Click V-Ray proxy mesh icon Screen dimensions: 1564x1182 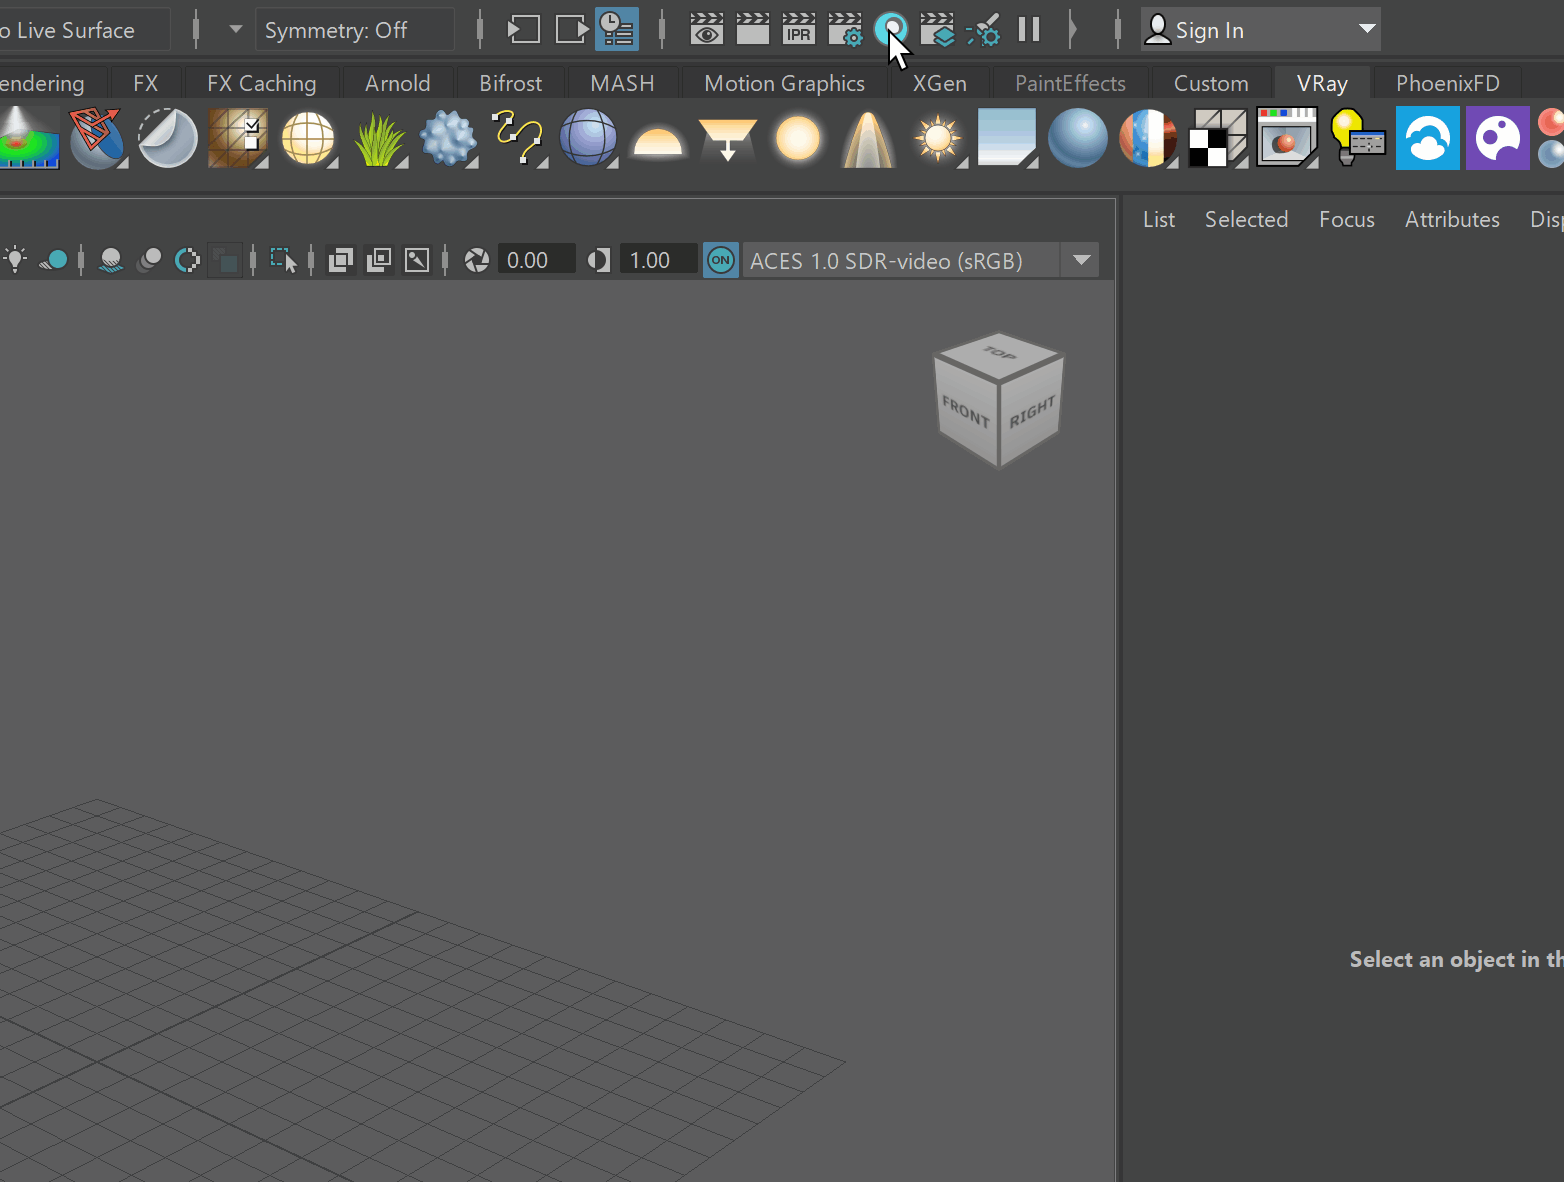tap(97, 137)
